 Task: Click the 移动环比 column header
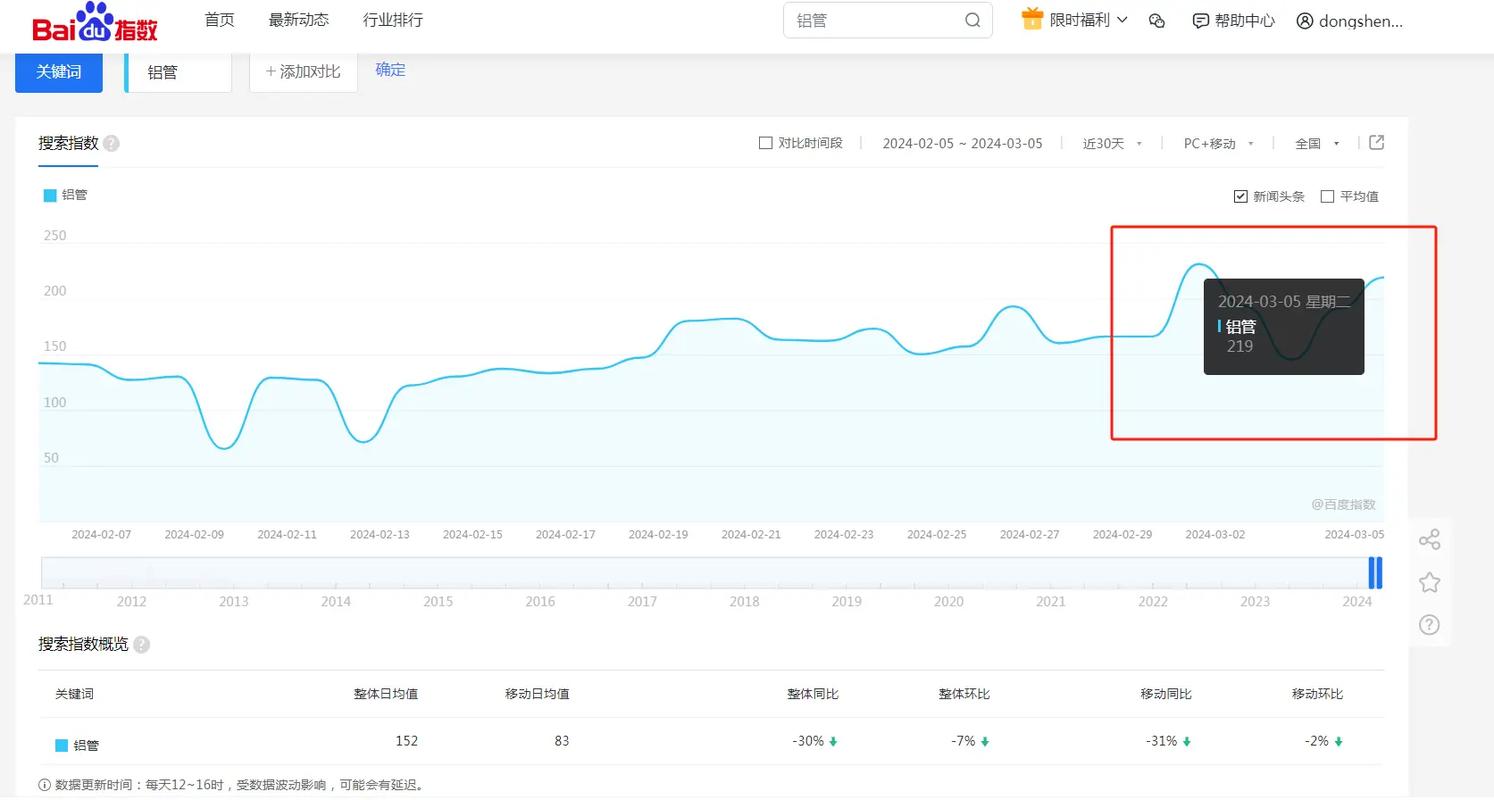click(1317, 694)
